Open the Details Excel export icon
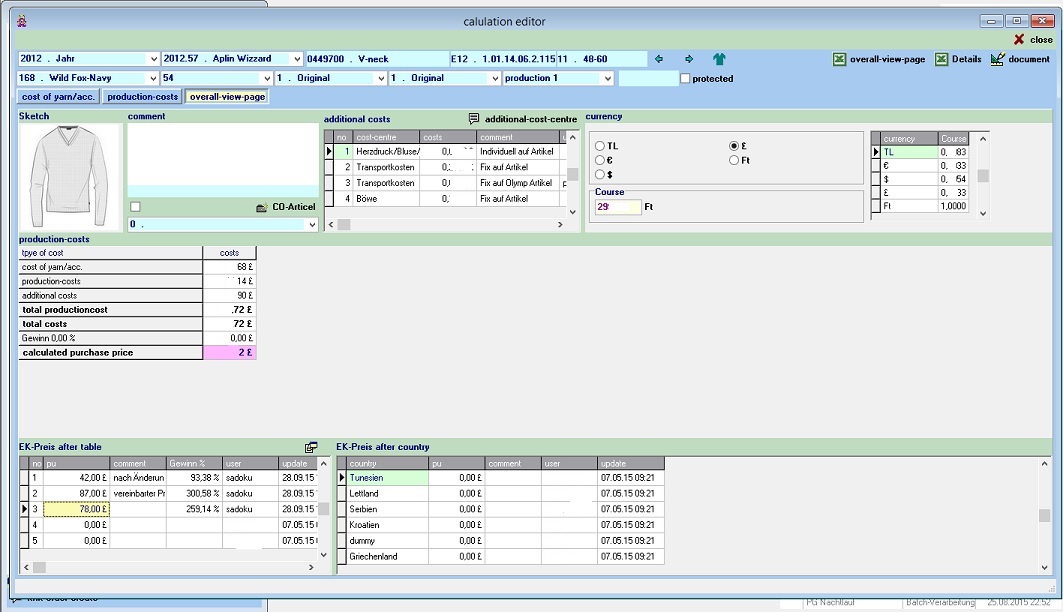Screen dimensions: 1063x612 click(942, 59)
